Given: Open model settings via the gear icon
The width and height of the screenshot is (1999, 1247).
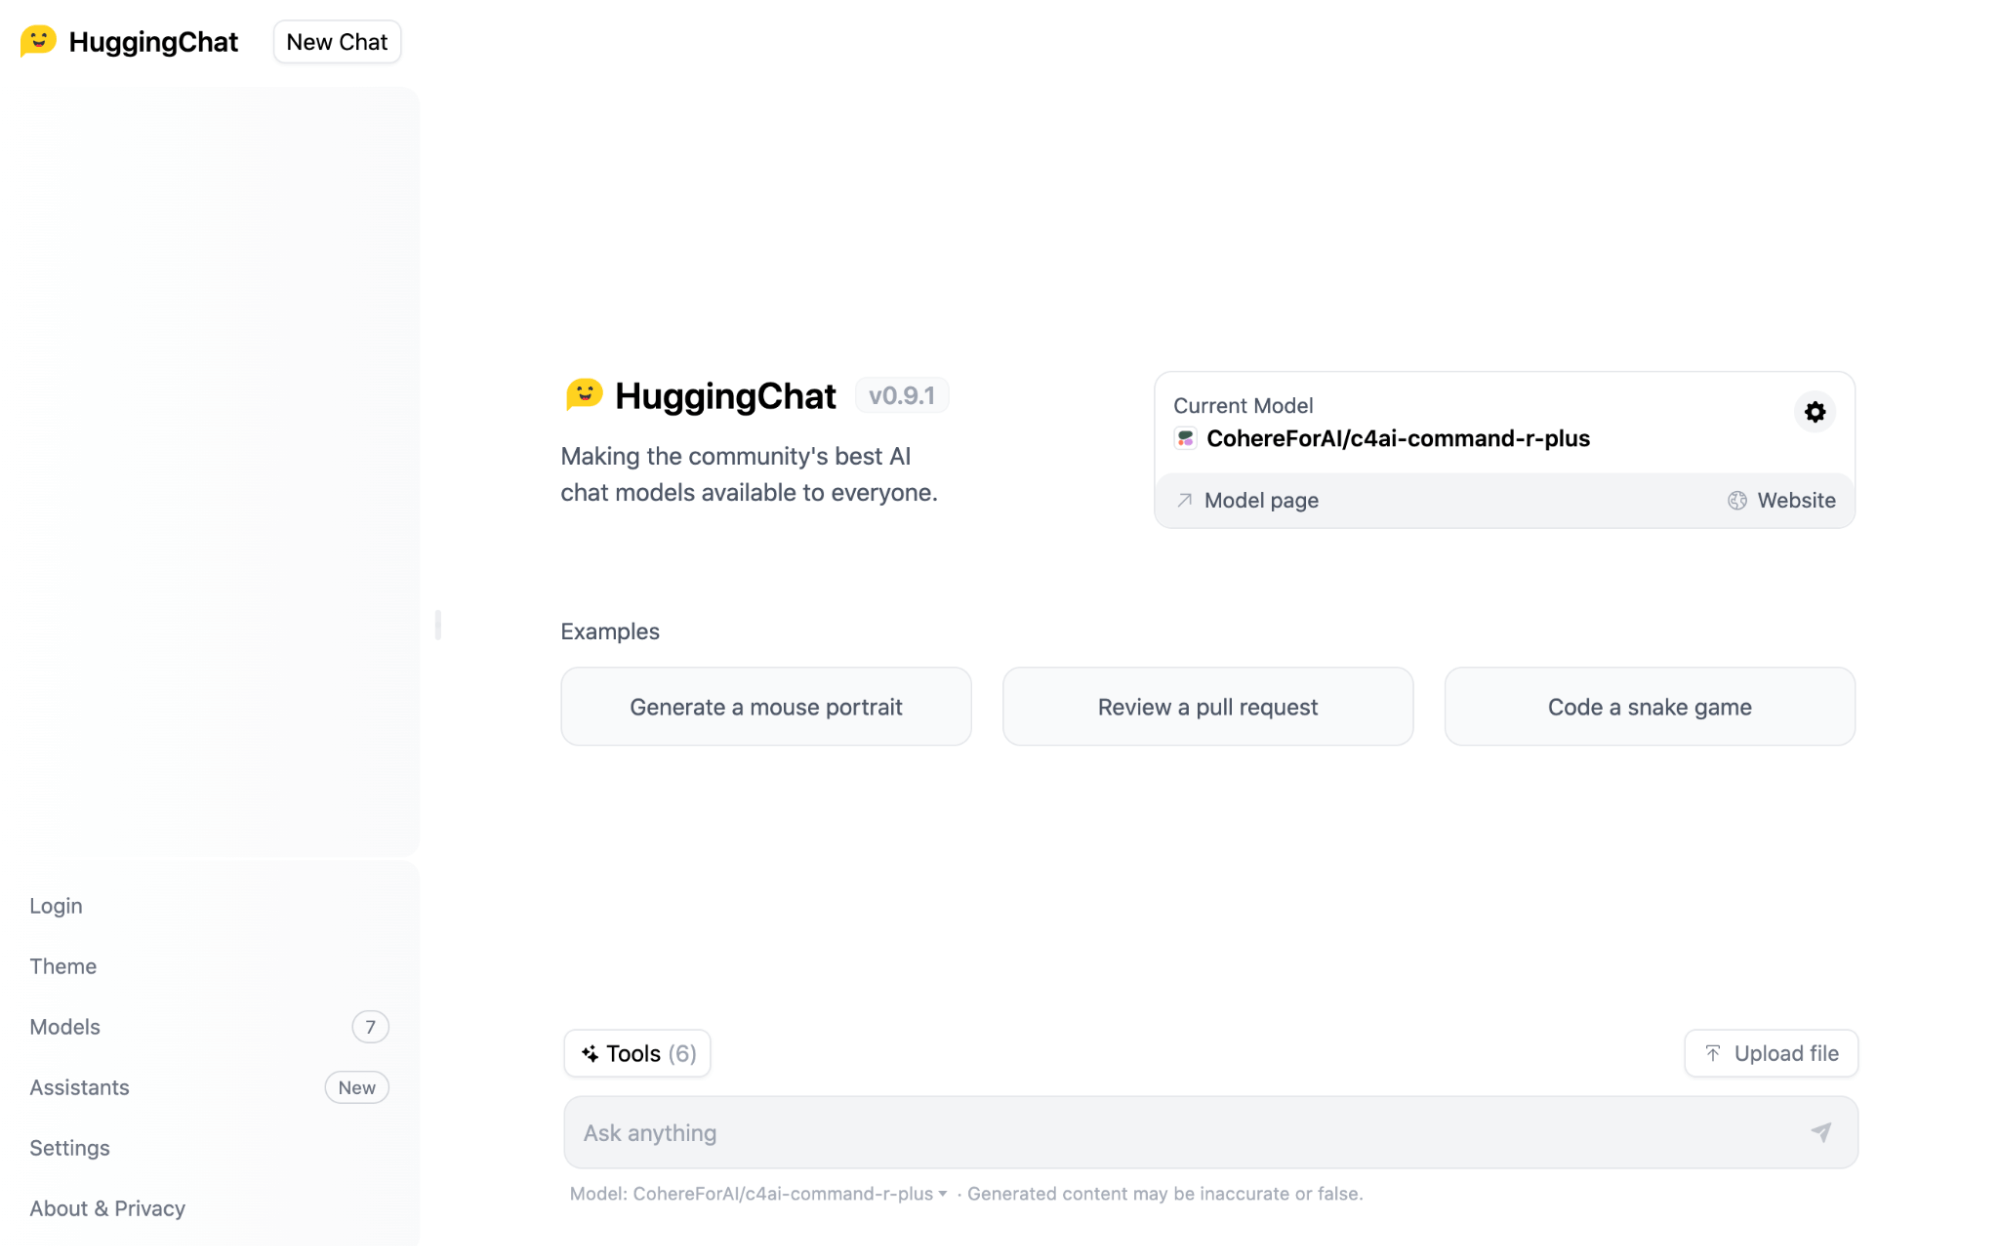Looking at the screenshot, I should pos(1814,411).
